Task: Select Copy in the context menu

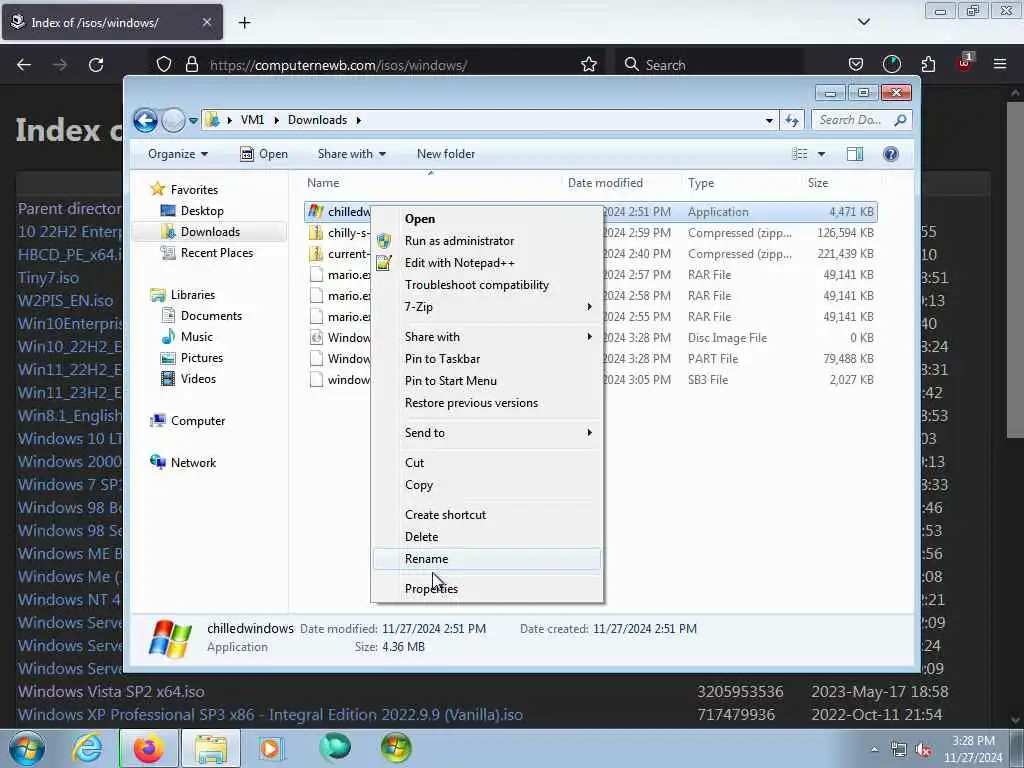Action: coord(487,485)
